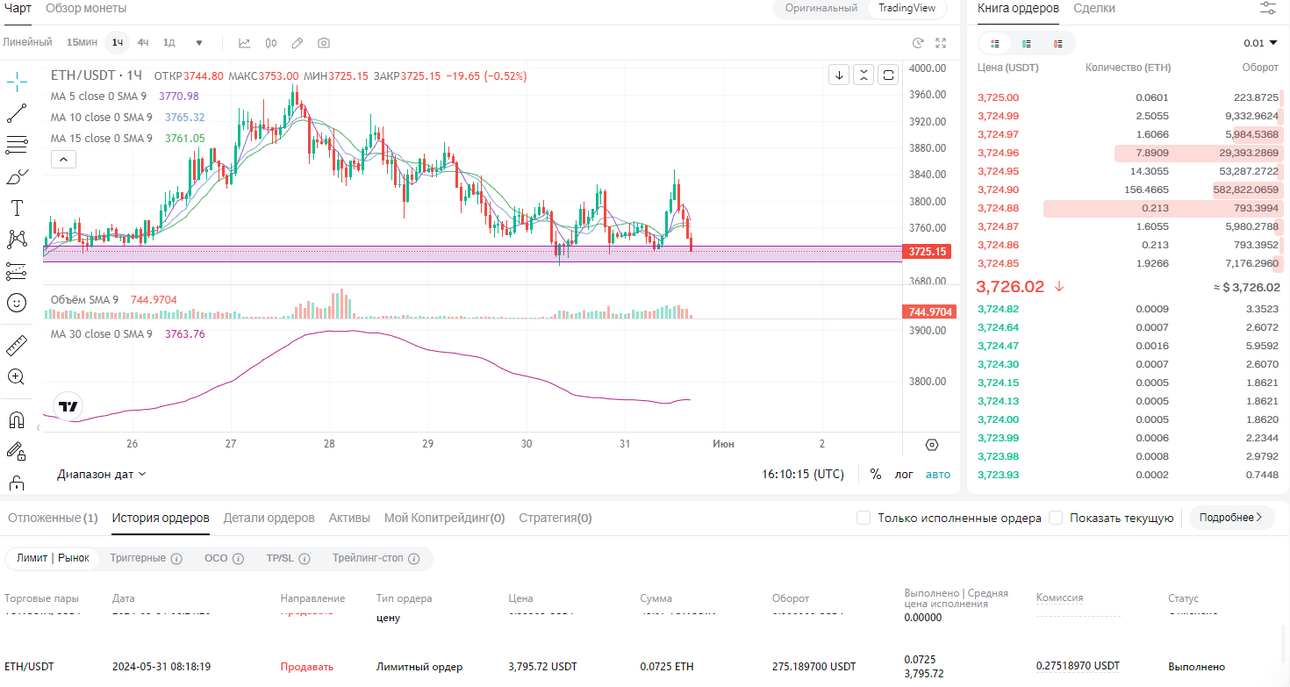This screenshot has width=1290, height=687.
Task: Open the 0.01 price precision dropdown
Action: [x=1260, y=43]
